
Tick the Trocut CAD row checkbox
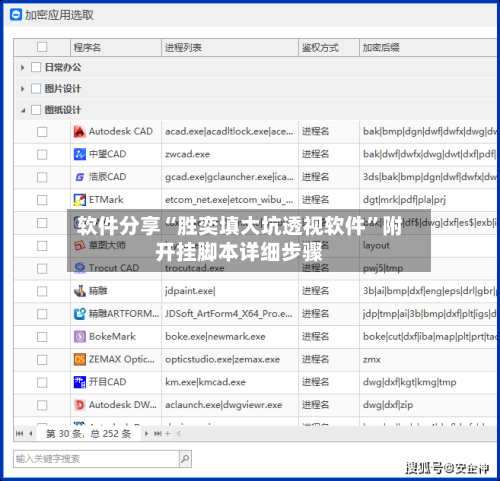[42, 268]
